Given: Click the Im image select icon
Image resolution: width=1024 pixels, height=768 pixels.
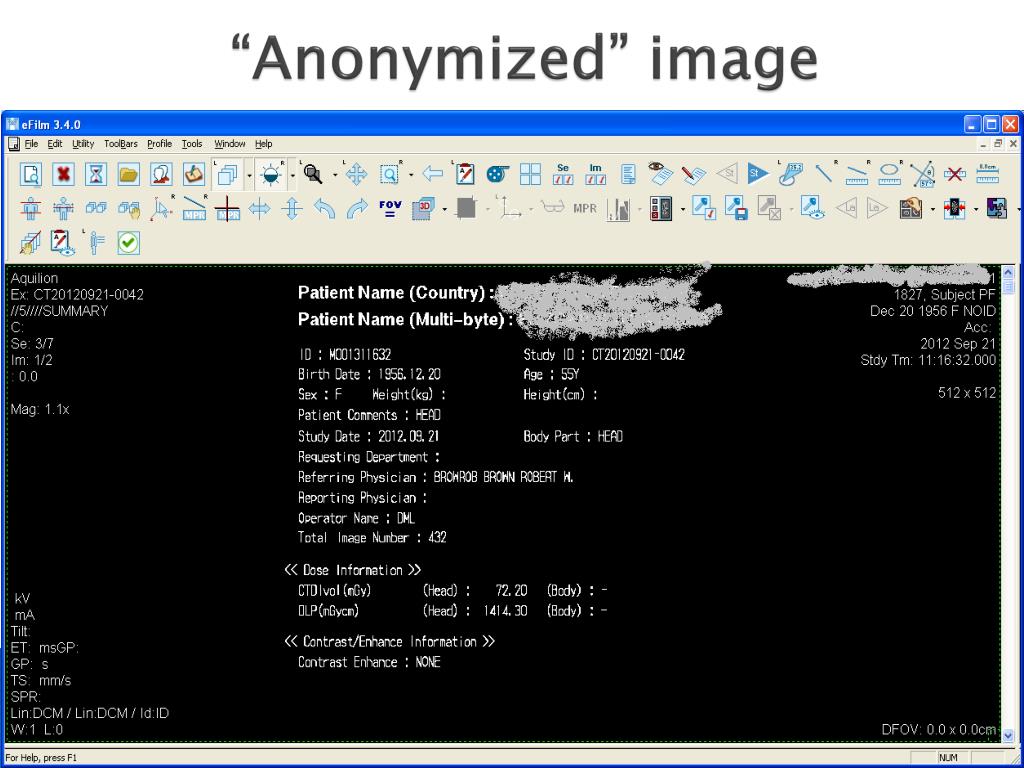Looking at the screenshot, I should 596,174.
